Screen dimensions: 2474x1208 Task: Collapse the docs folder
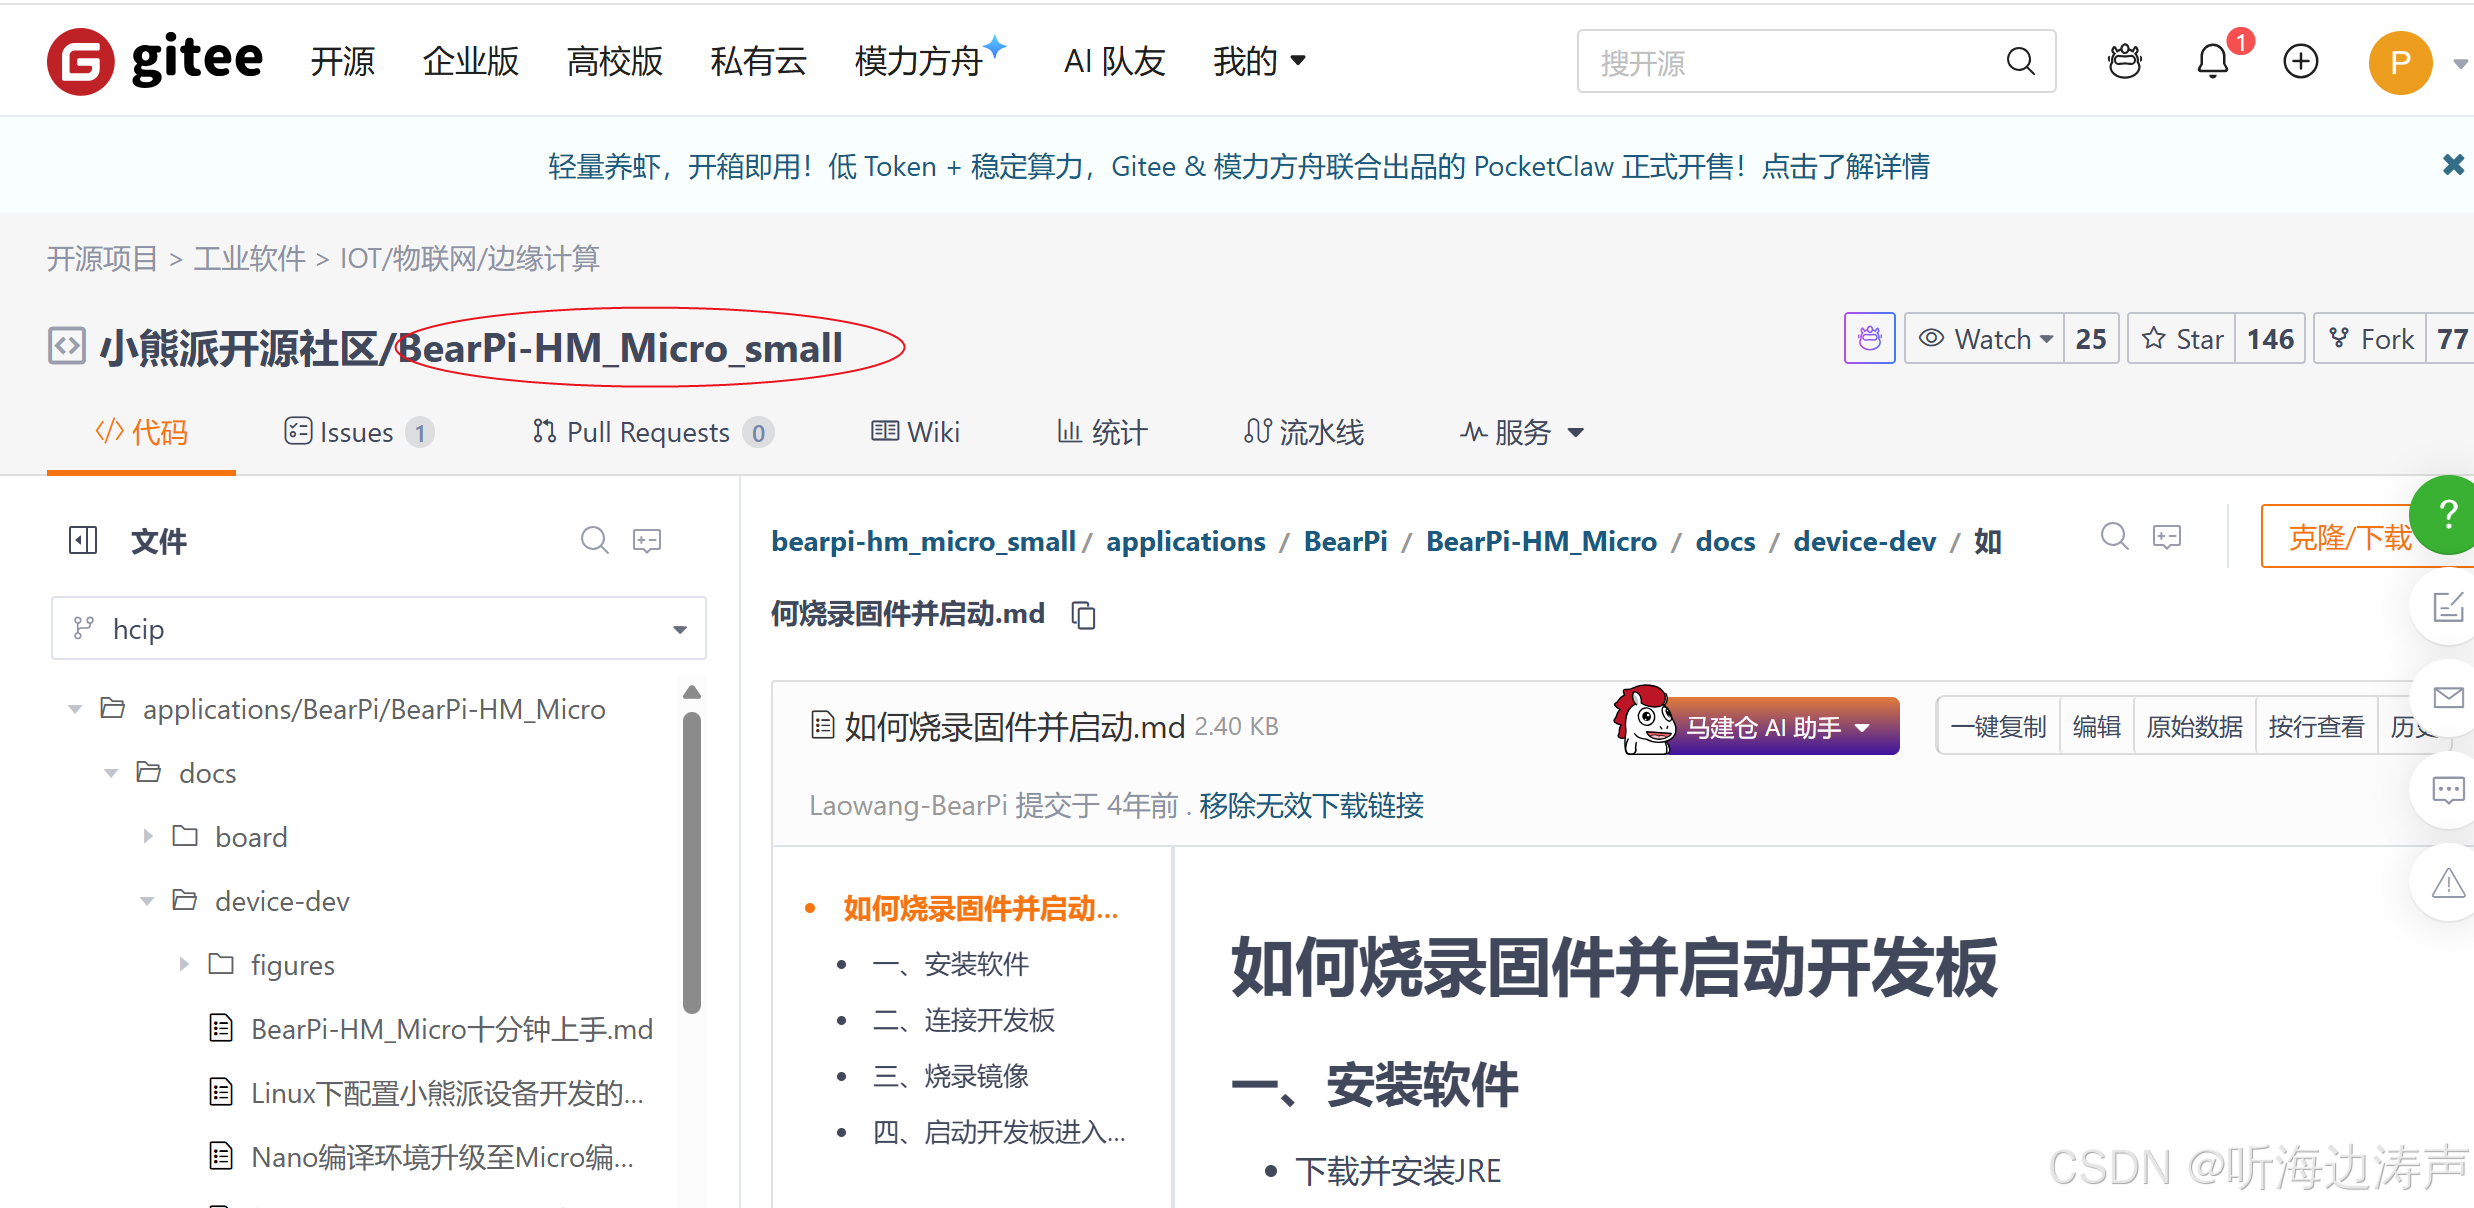[111, 773]
